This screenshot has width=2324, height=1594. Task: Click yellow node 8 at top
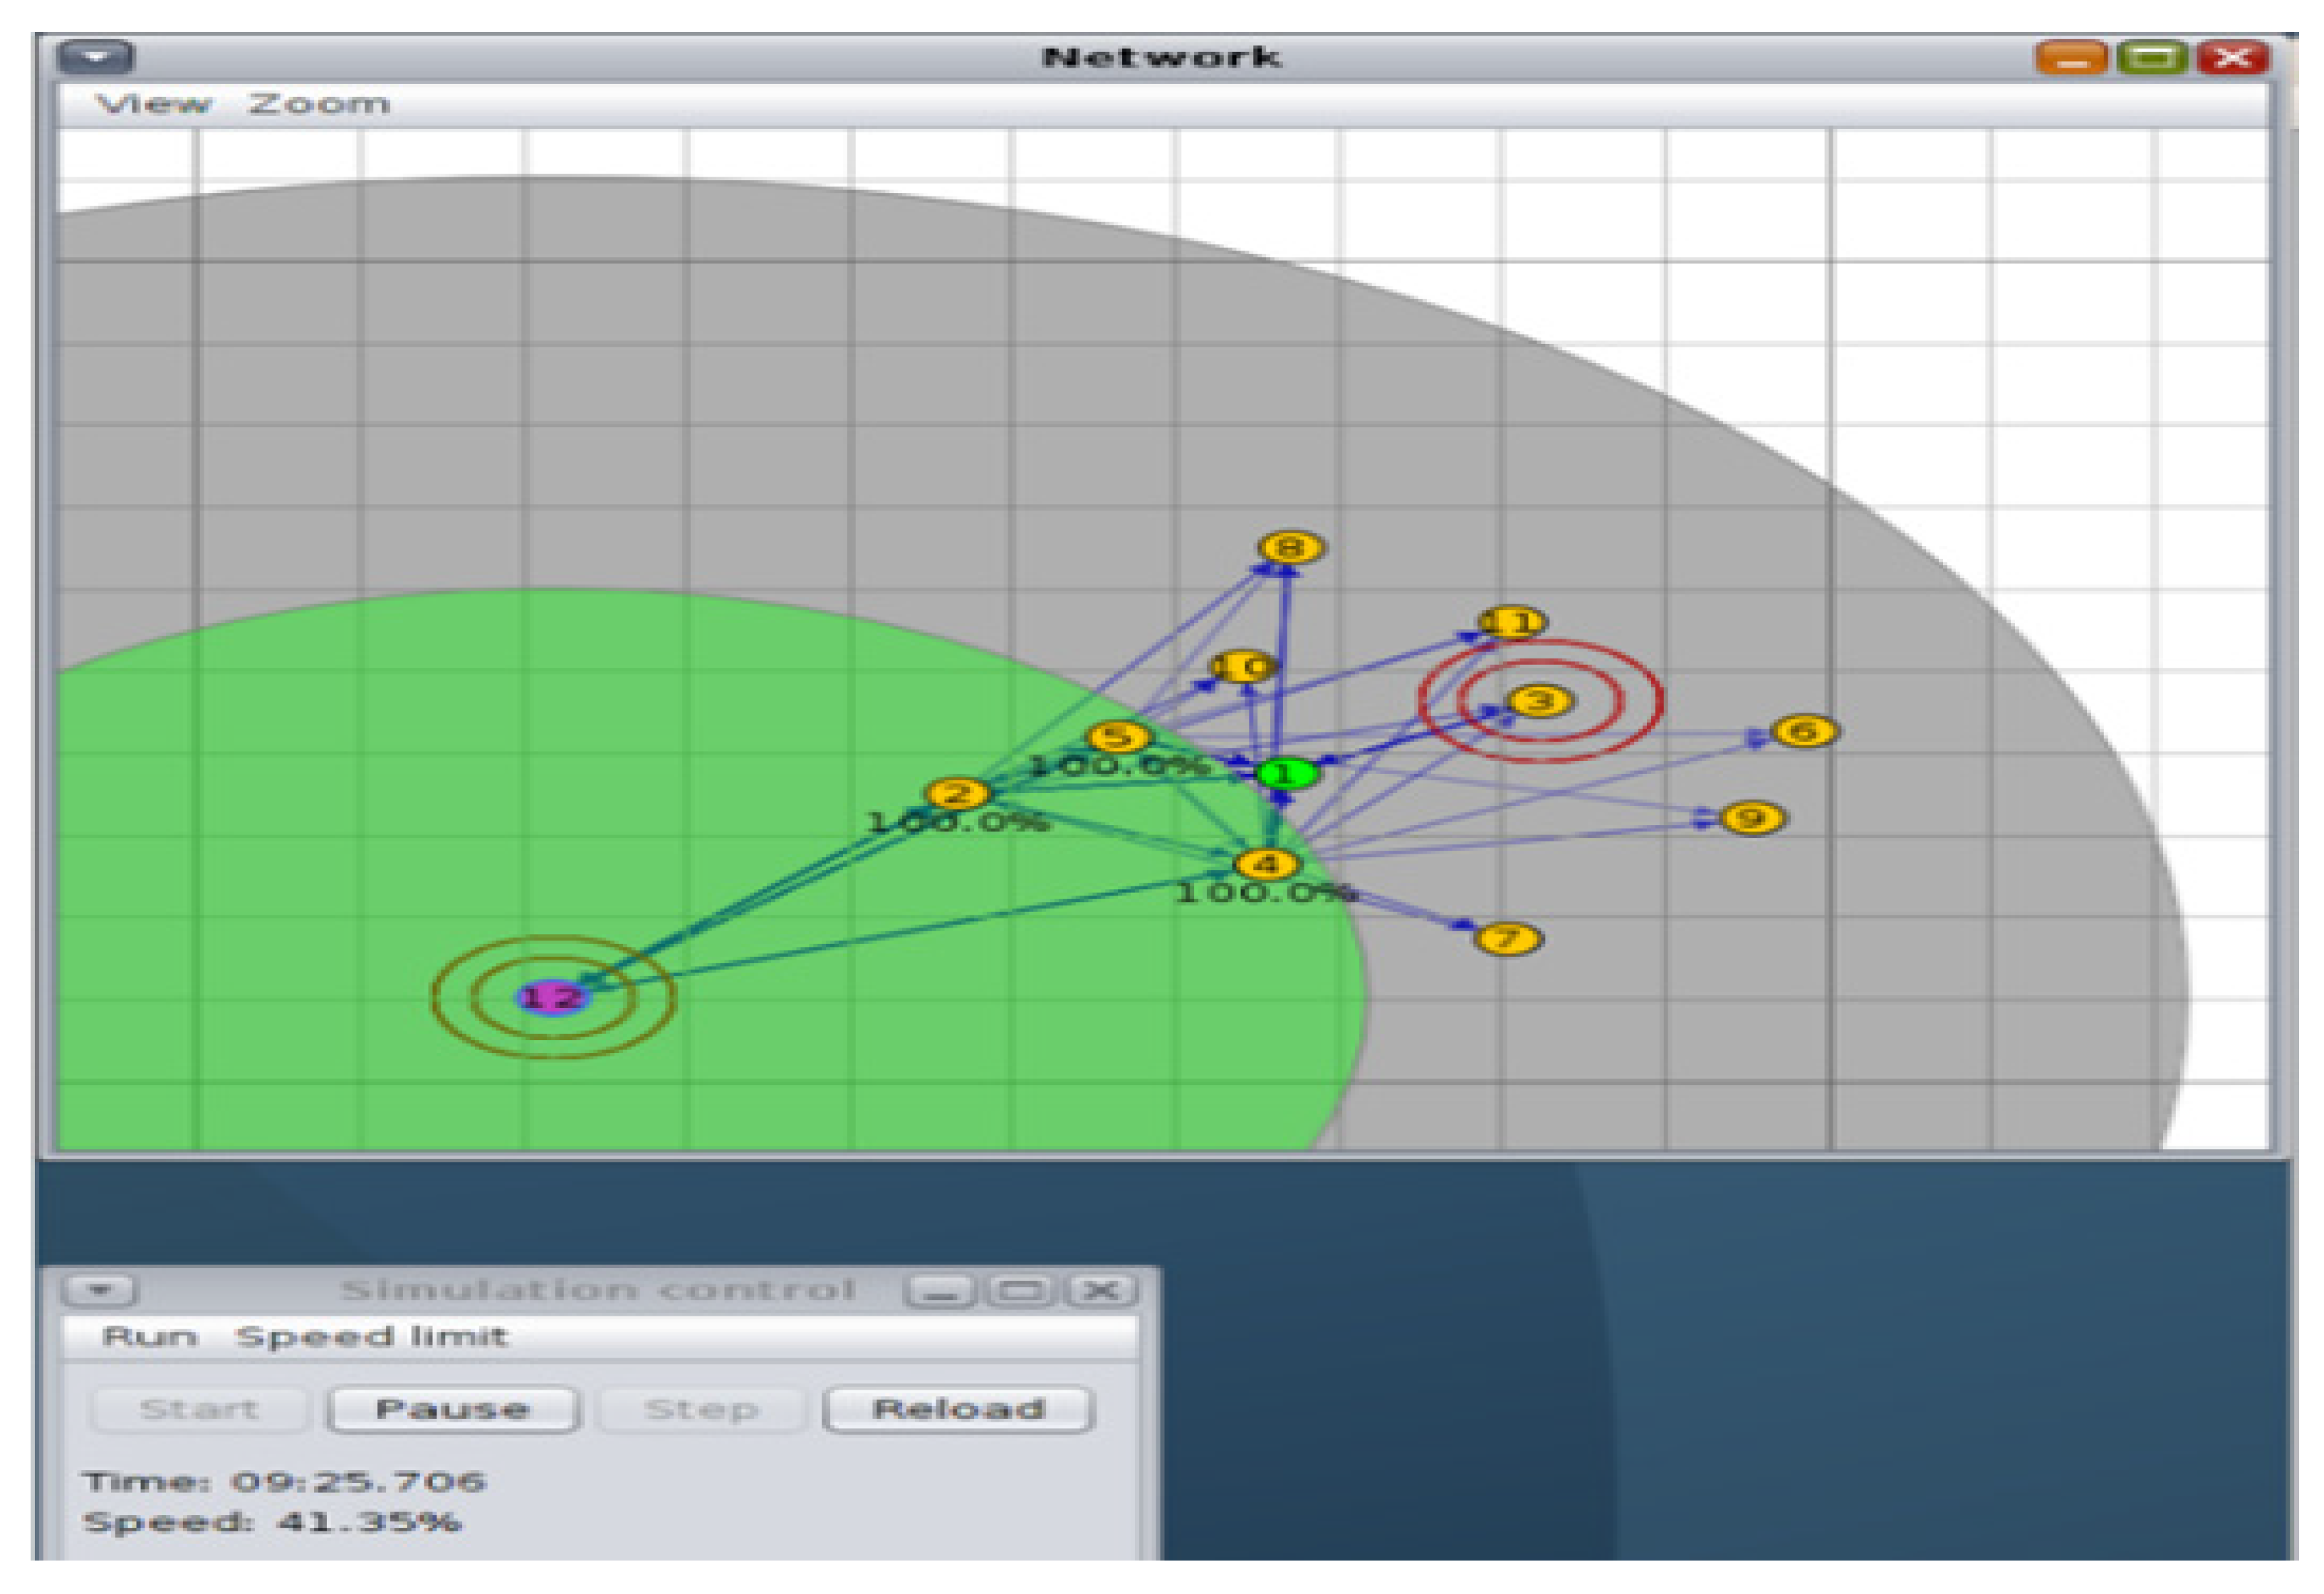tap(1291, 547)
